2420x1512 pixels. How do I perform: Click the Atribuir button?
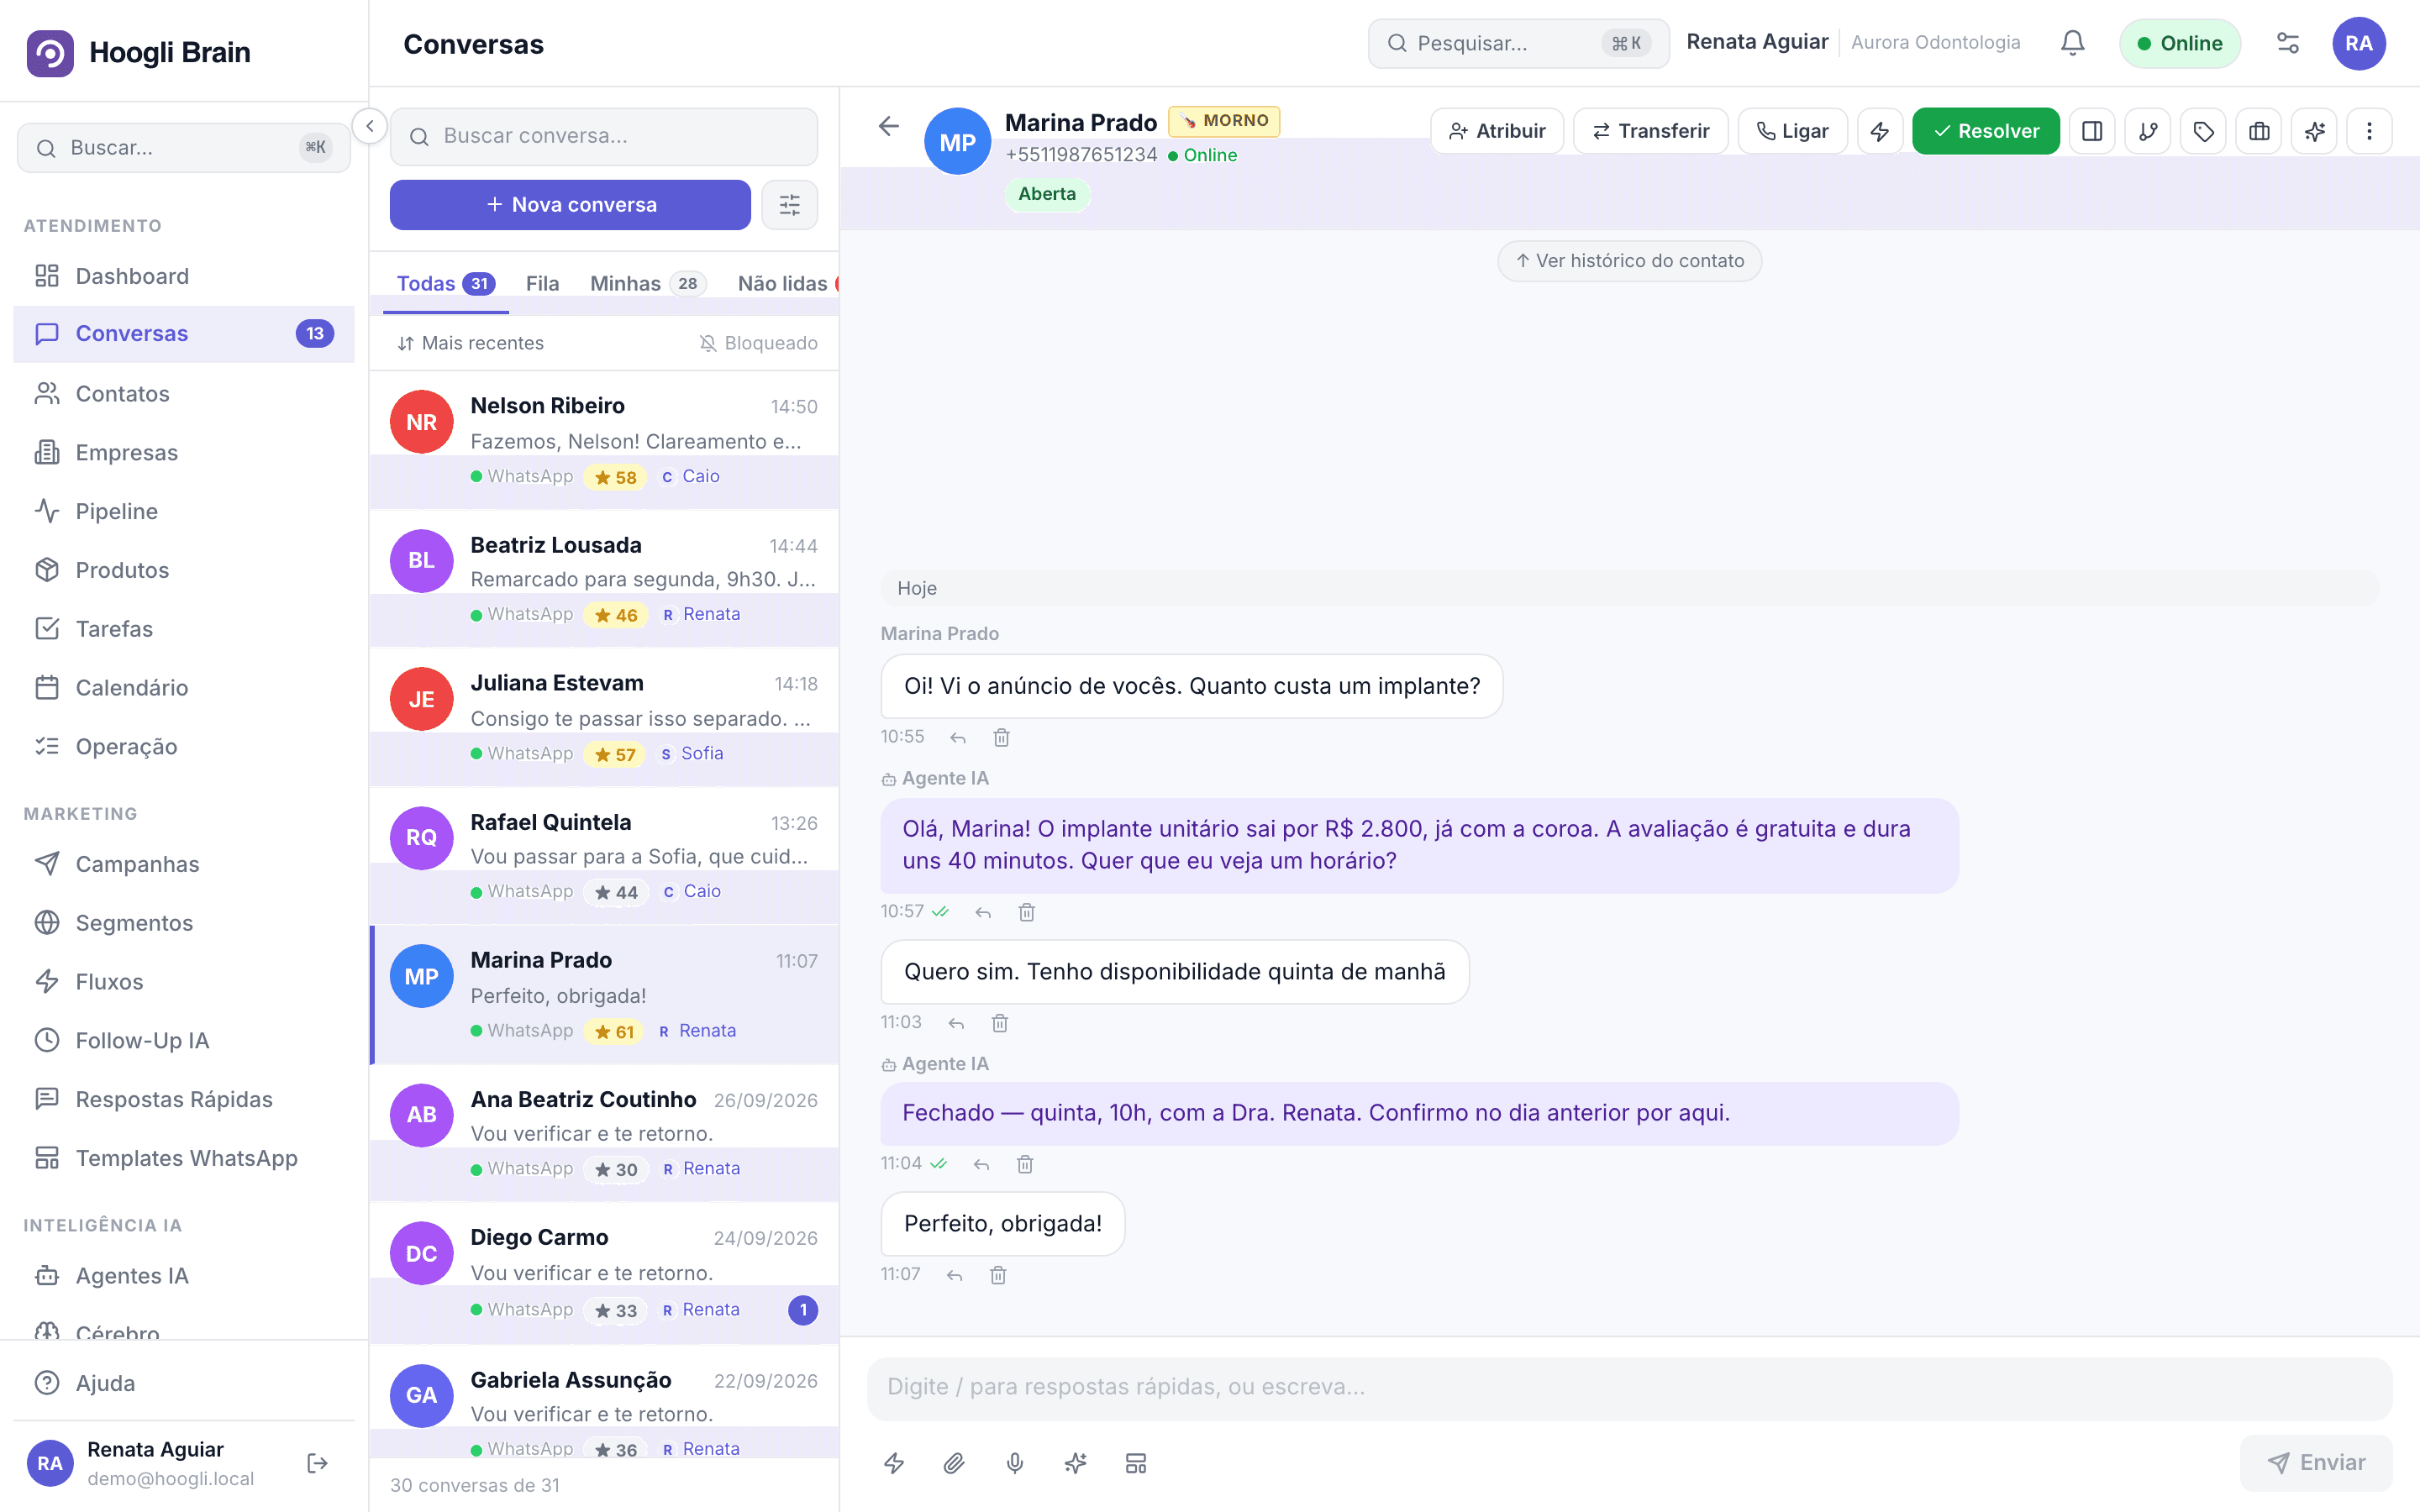pyautogui.click(x=1497, y=131)
